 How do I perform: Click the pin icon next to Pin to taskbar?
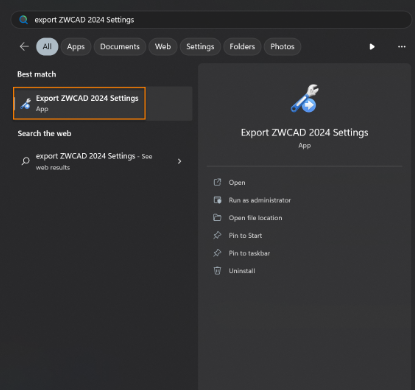[x=217, y=253]
